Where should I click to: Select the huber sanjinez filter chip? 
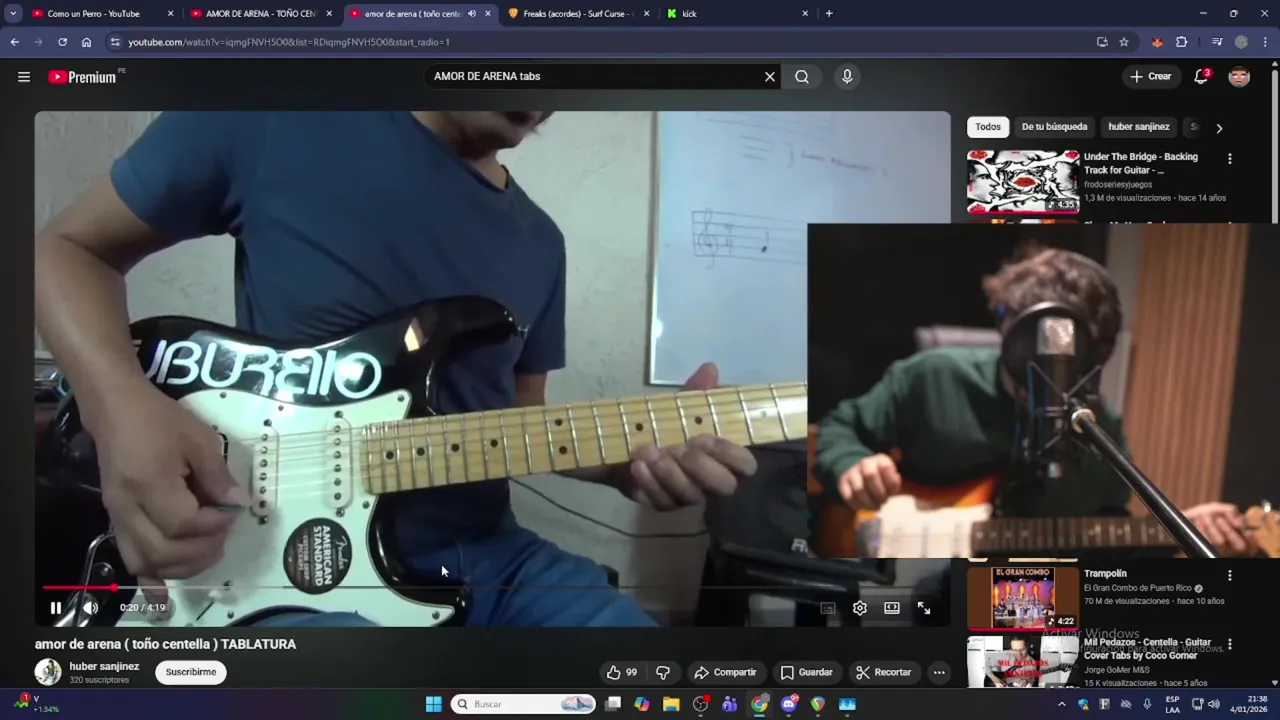[x=1139, y=127]
